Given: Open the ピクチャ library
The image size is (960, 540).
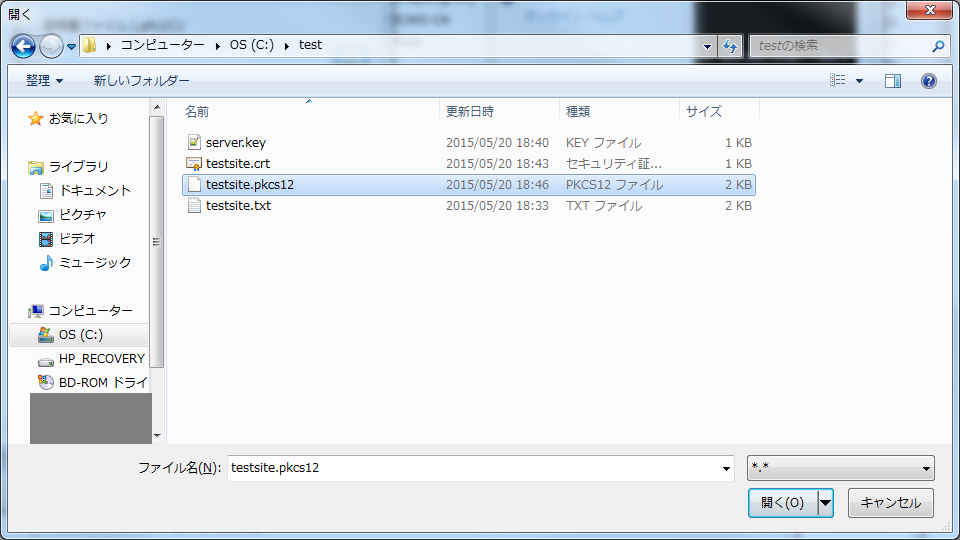Looking at the screenshot, I should click(83, 214).
